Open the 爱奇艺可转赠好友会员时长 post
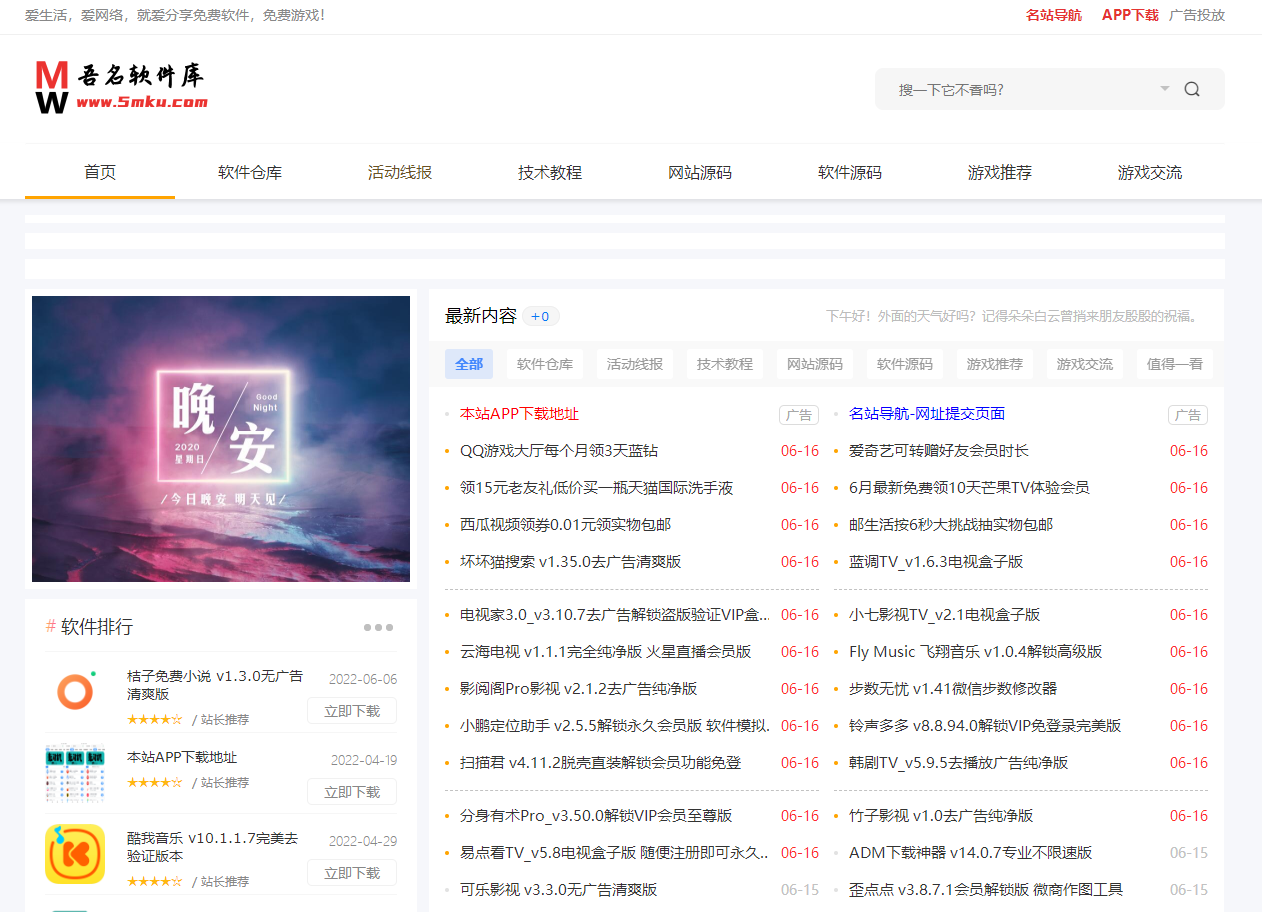Screen dimensions: 1262x912 pos(939,451)
